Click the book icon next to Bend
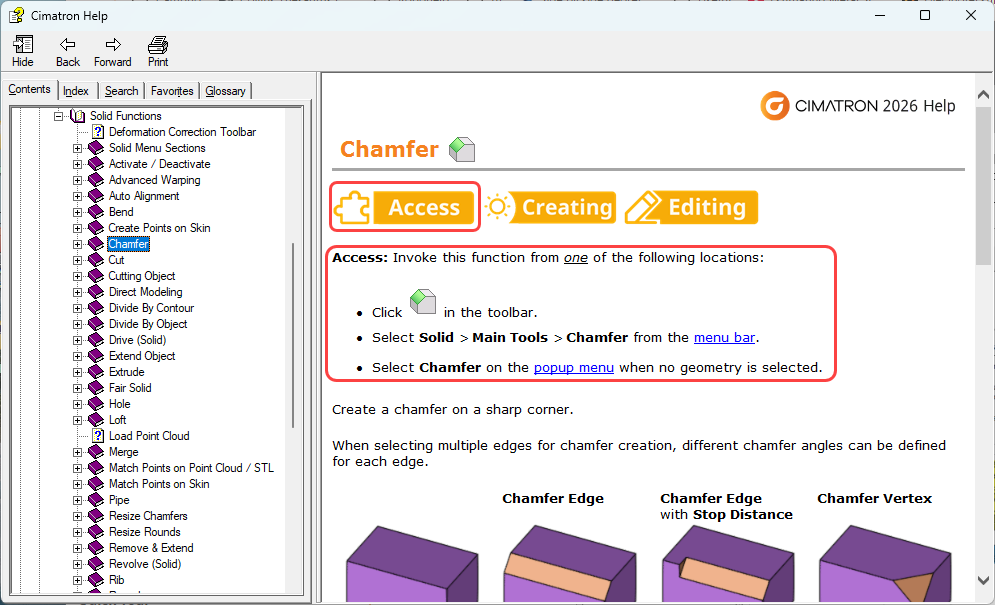The image size is (995, 605). [96, 212]
